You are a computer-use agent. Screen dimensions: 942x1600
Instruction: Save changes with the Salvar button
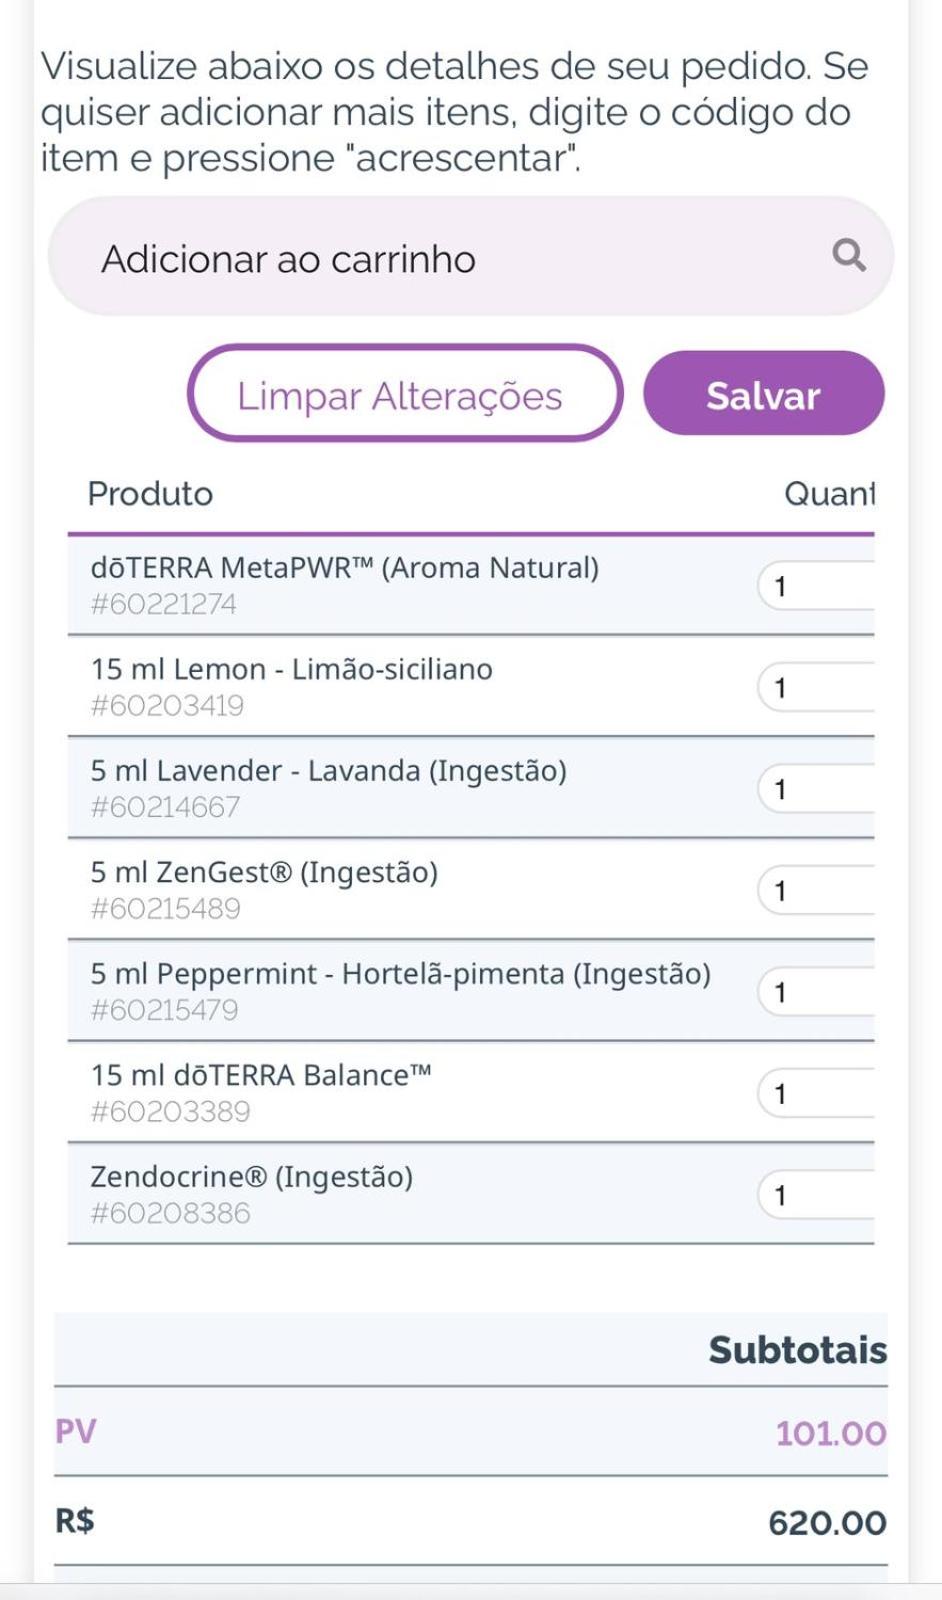pos(764,393)
